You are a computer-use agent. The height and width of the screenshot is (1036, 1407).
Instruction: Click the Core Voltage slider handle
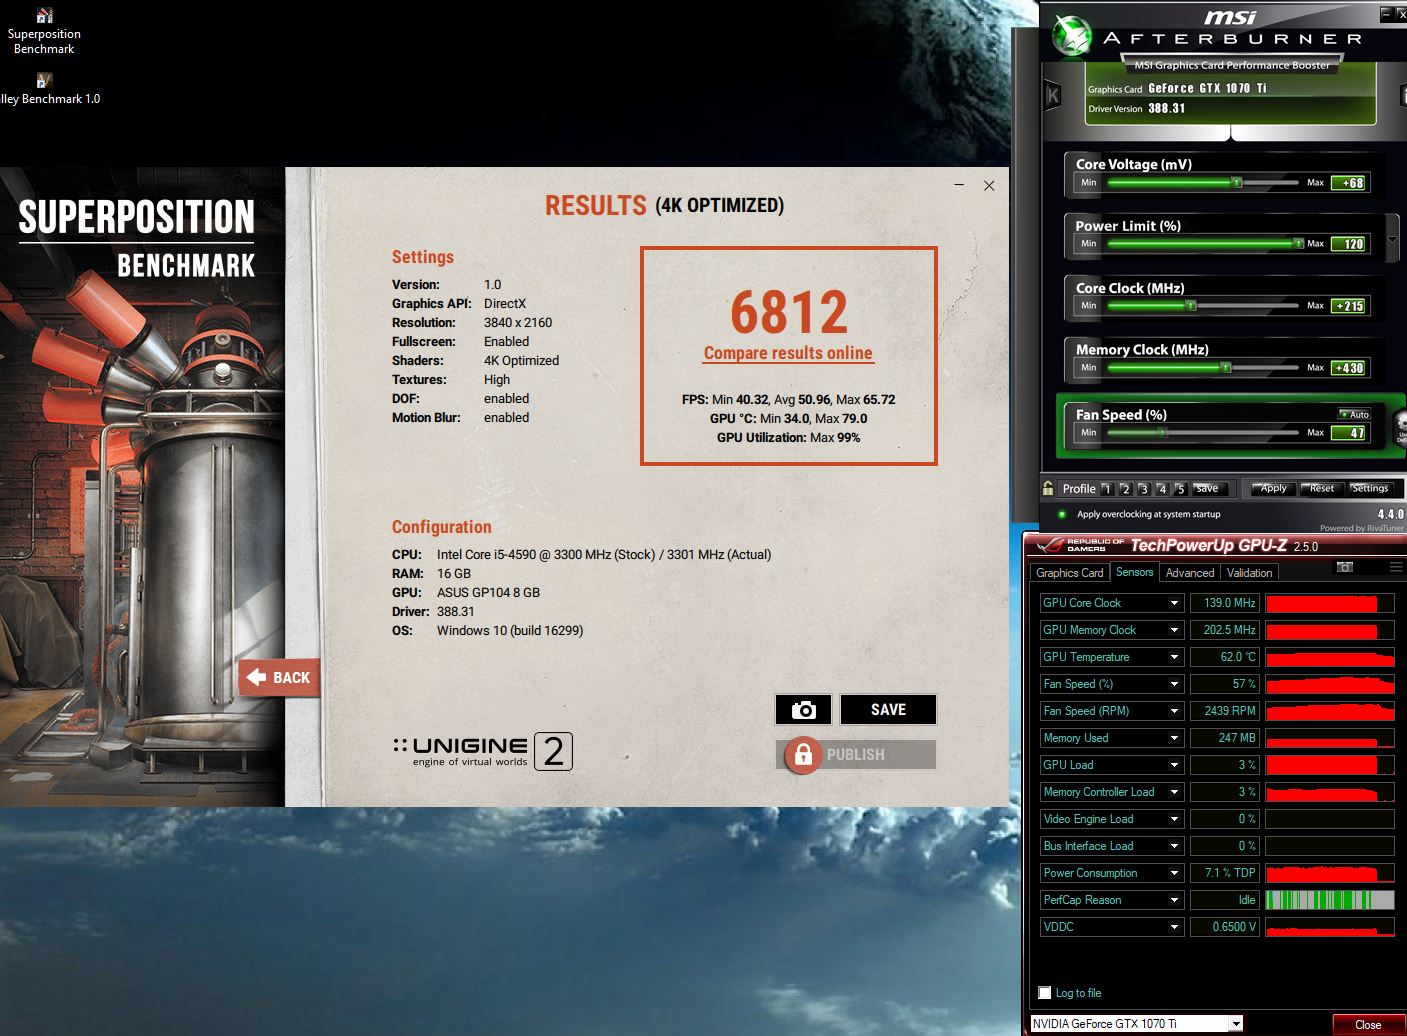point(1237,182)
